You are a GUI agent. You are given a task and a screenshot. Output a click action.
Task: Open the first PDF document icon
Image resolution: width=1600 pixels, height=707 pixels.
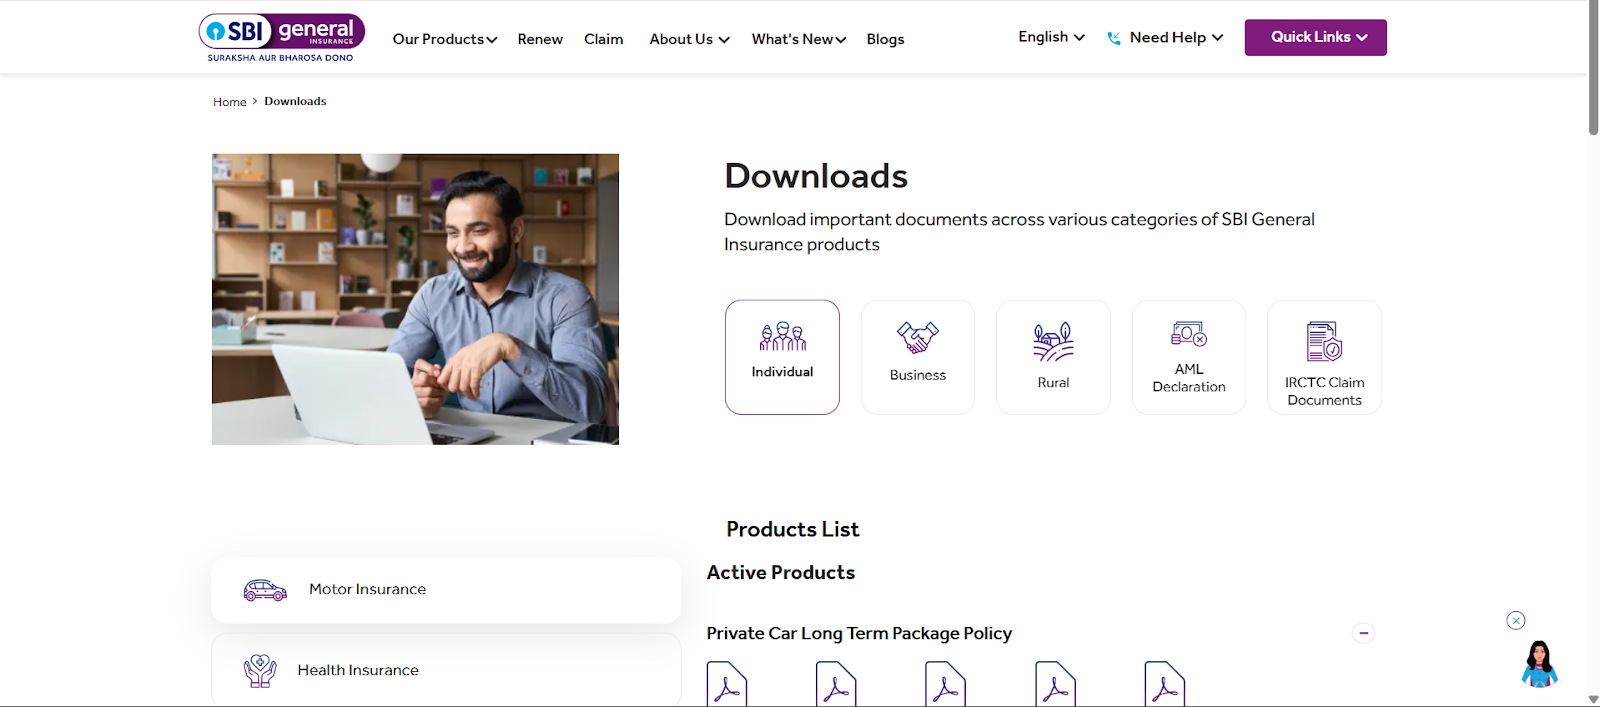[x=727, y=685]
